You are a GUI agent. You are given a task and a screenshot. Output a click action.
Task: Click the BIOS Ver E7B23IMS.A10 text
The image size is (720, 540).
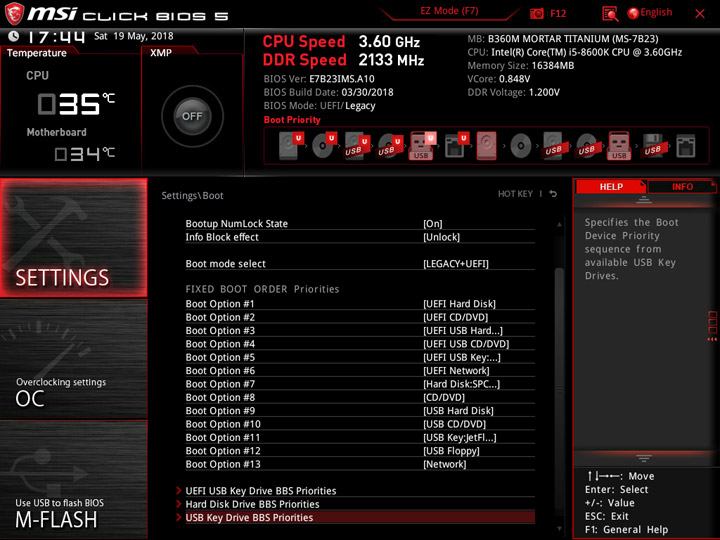[x=319, y=79]
